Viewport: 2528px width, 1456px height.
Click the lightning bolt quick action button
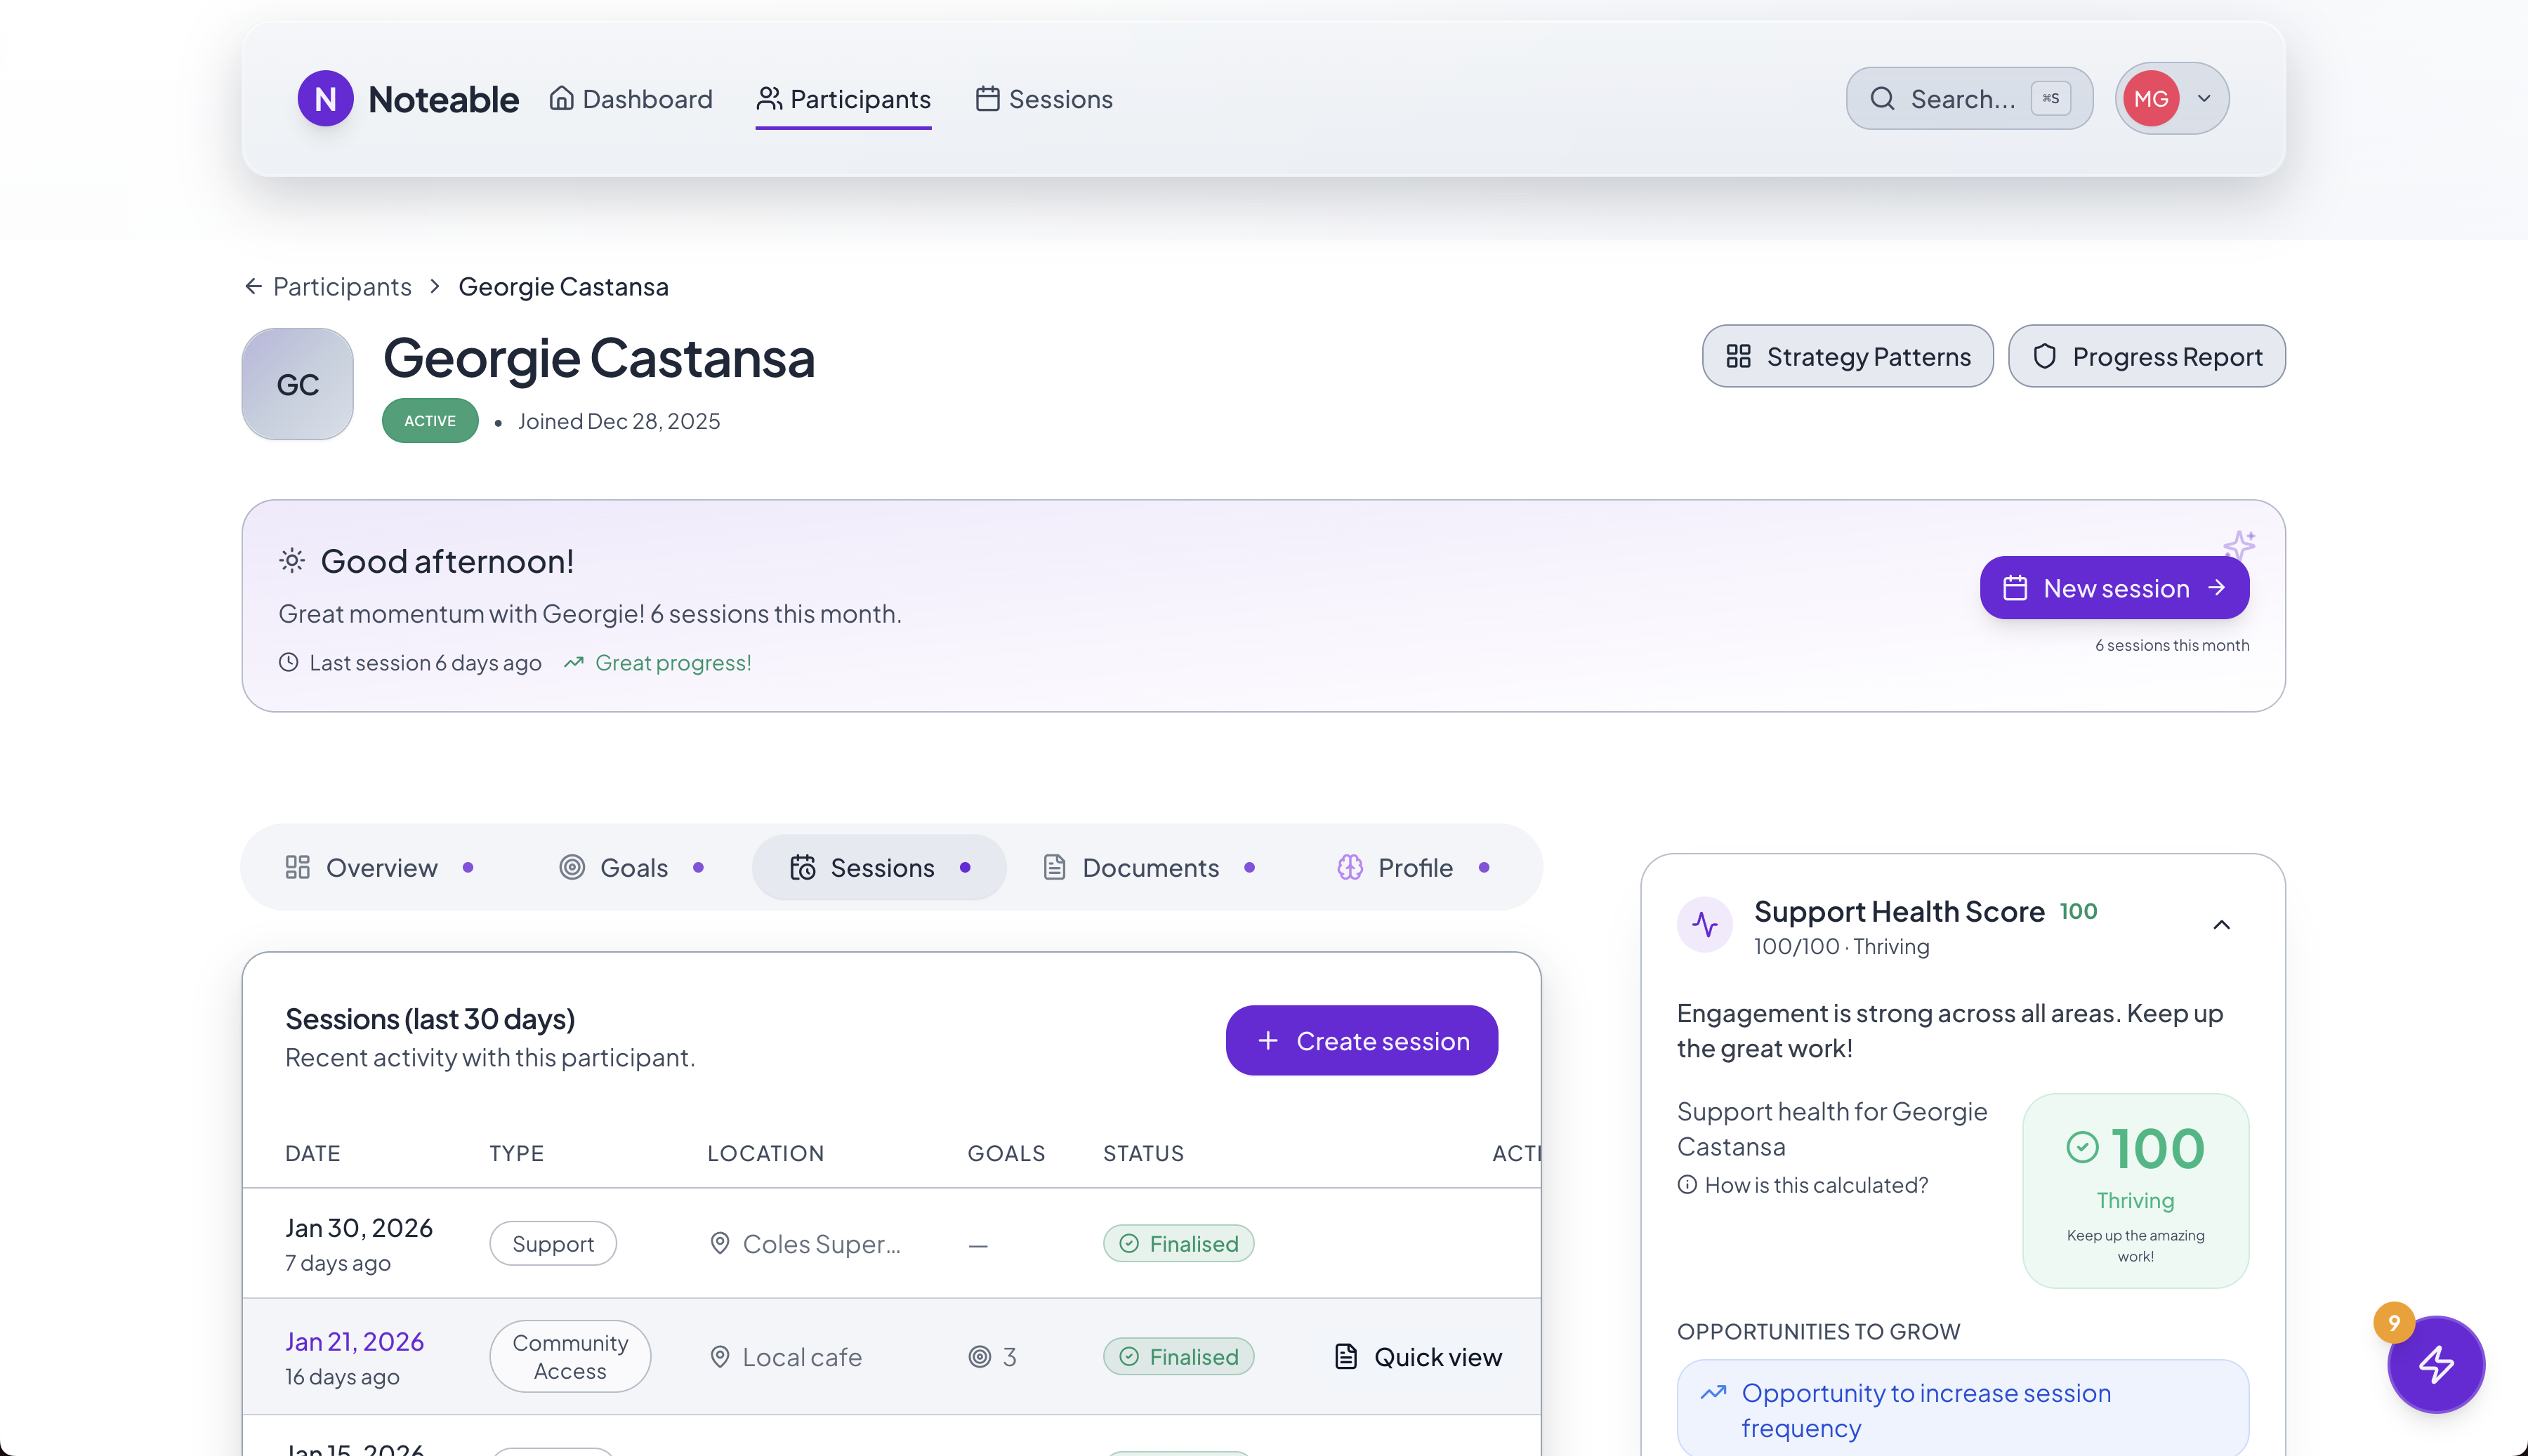click(2435, 1364)
